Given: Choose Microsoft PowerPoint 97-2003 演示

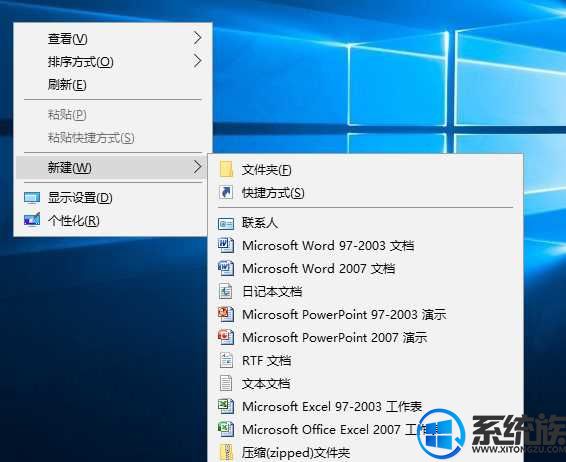Looking at the screenshot, I should pos(365,314).
